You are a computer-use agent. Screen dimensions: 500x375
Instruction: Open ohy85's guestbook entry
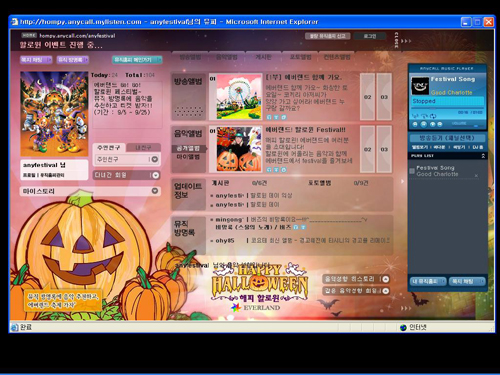coord(300,240)
